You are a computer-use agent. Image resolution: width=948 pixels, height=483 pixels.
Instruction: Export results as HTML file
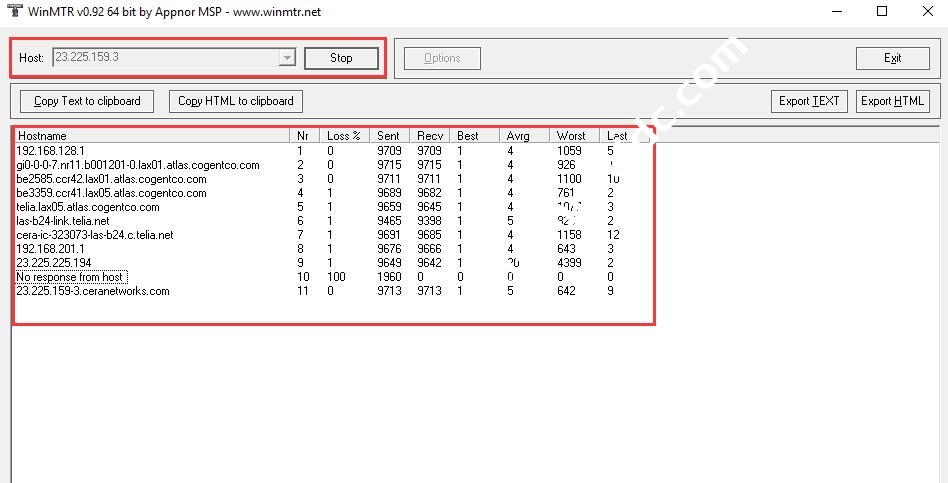pos(892,101)
